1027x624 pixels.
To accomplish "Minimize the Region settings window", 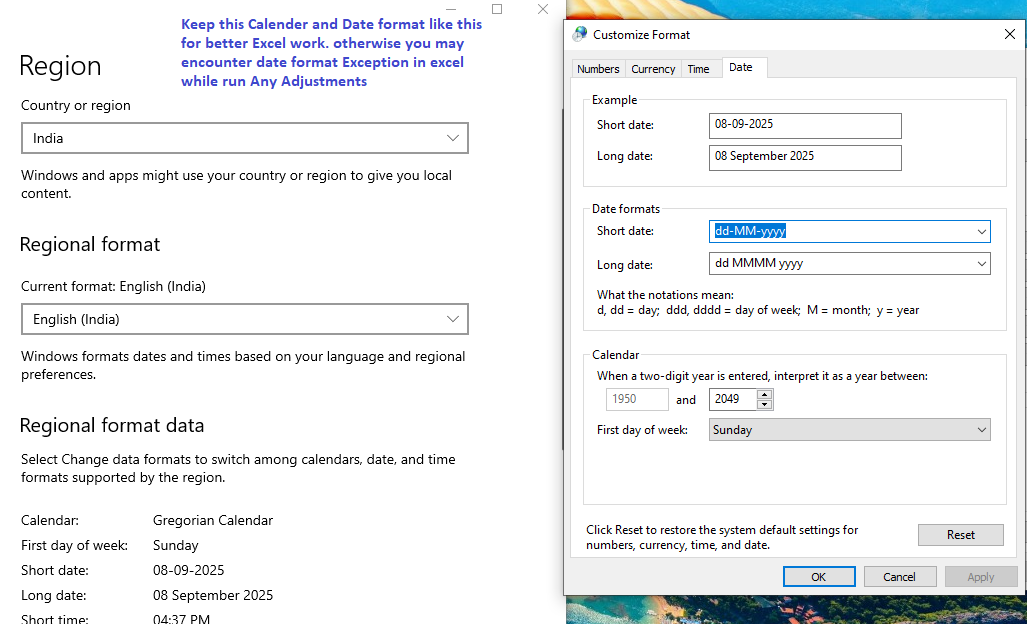I will tap(451, 9).
